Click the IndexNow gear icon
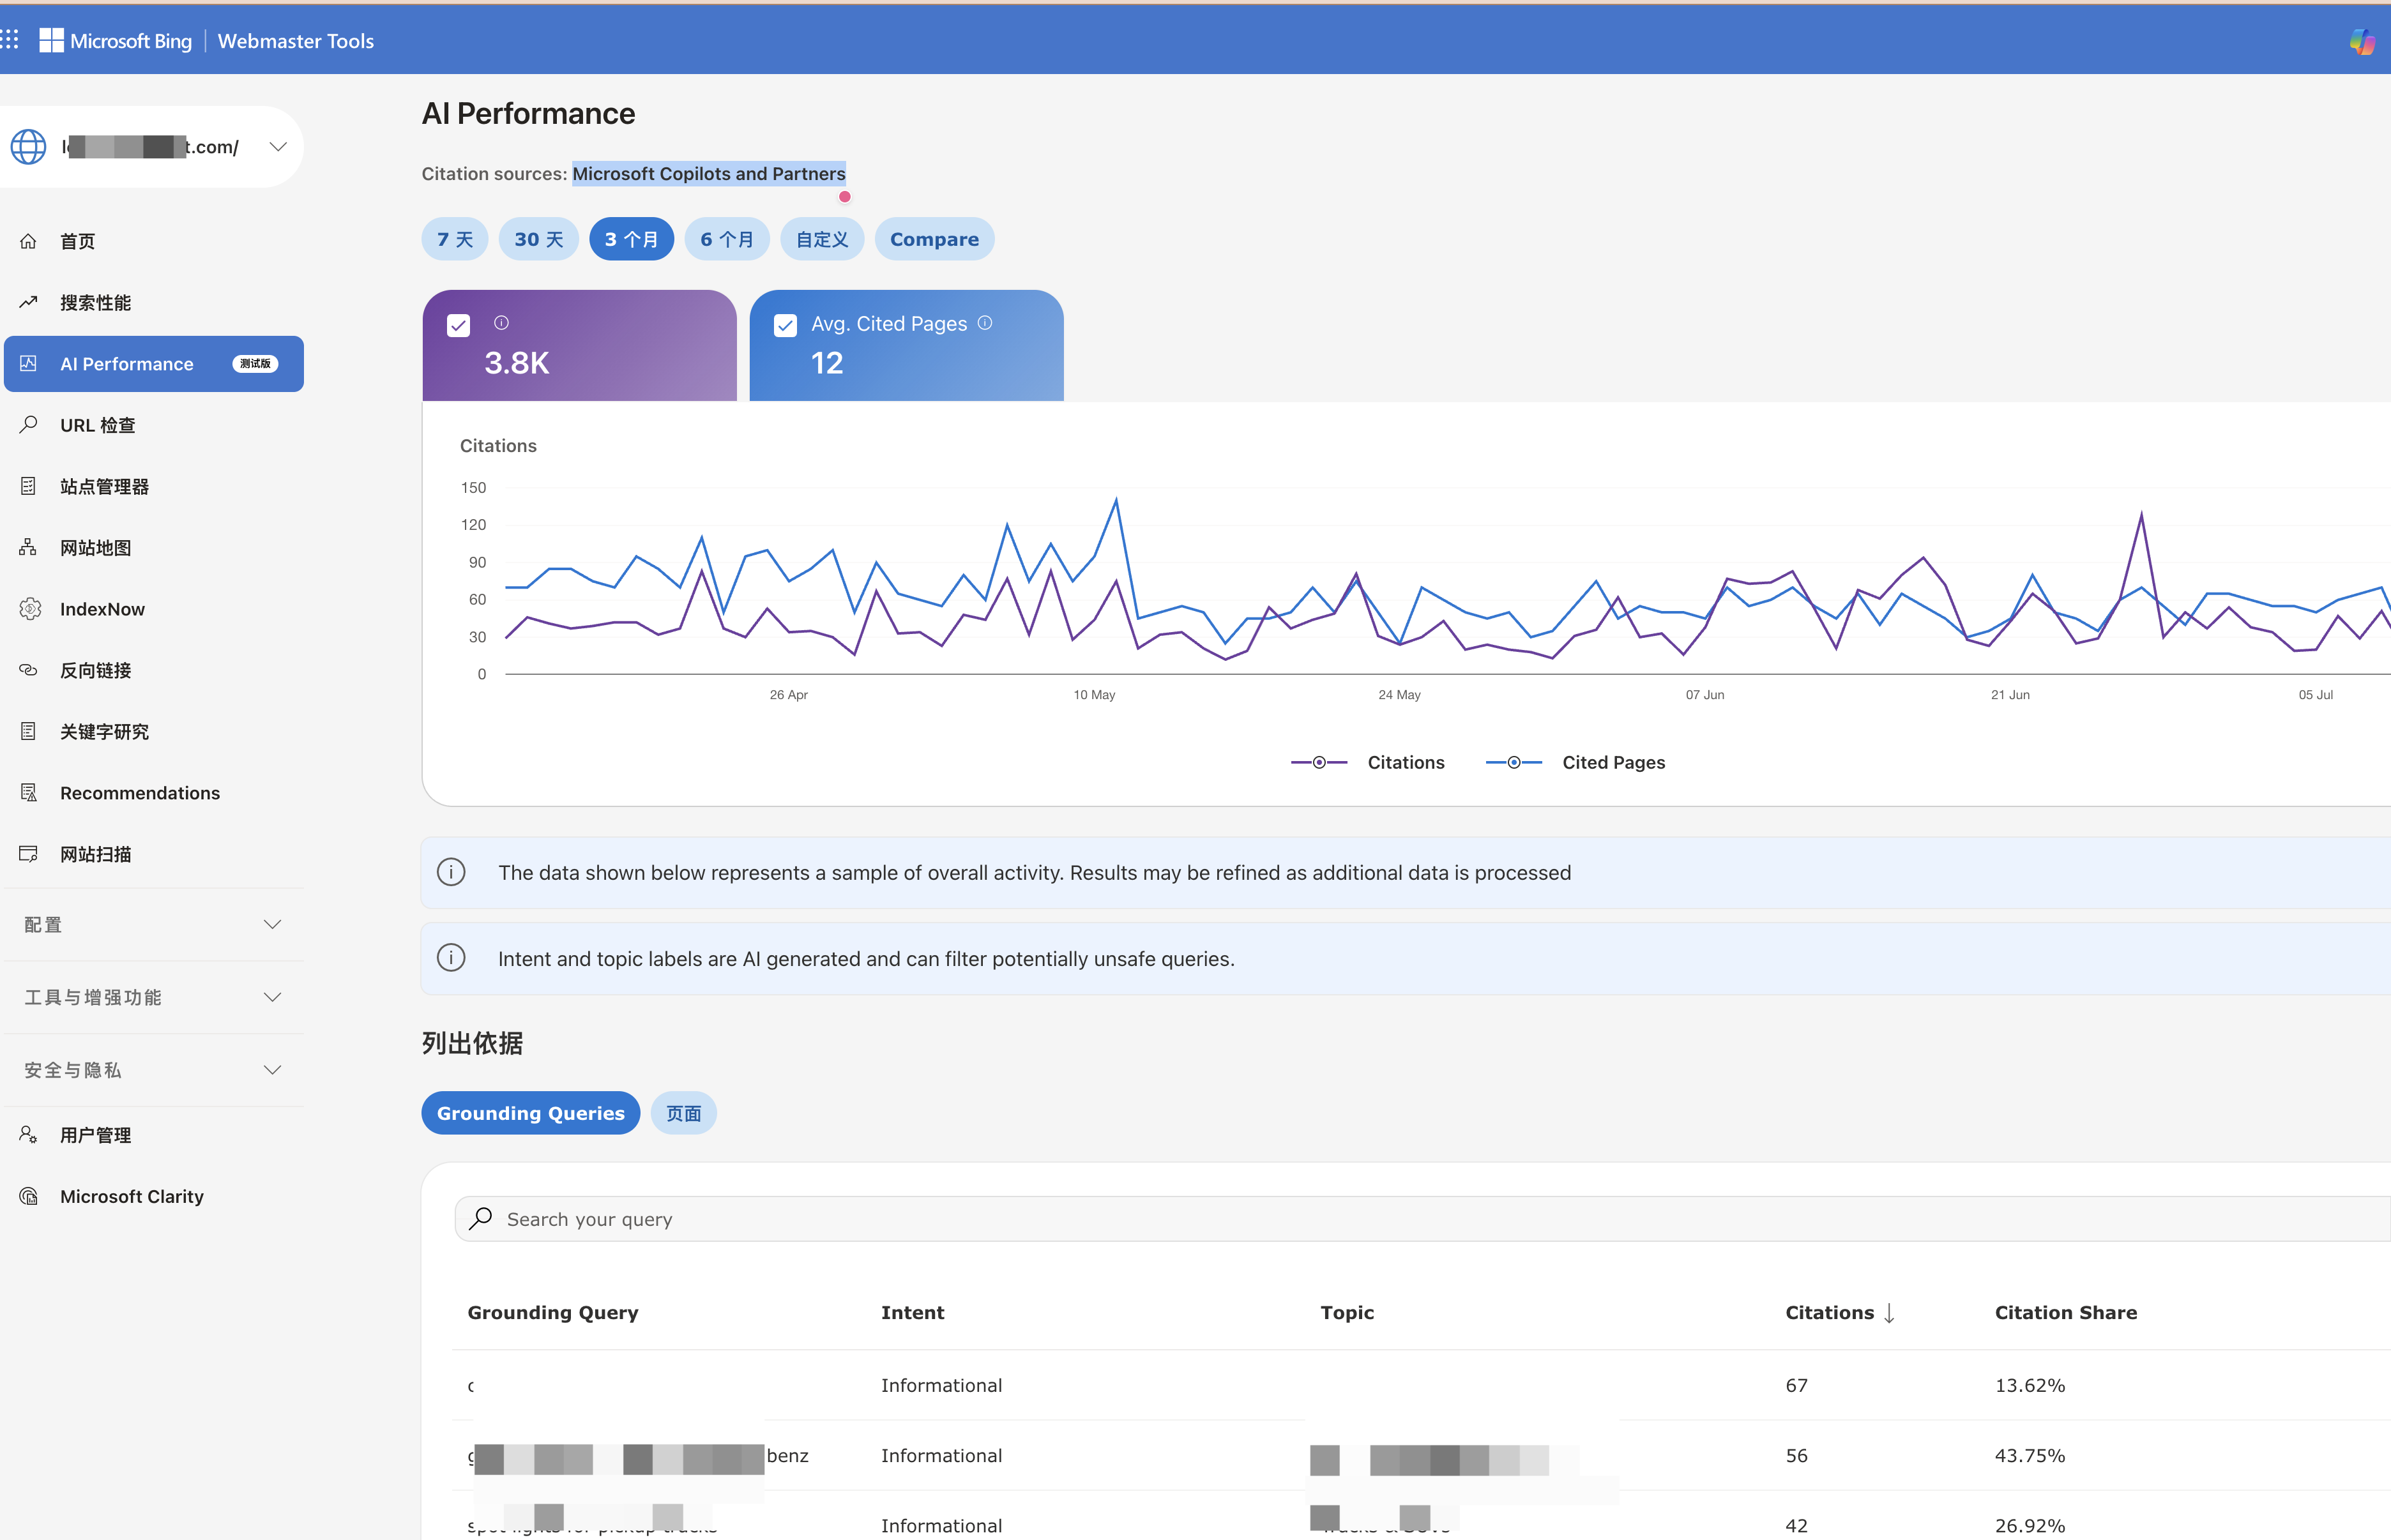Image resolution: width=2391 pixels, height=1540 pixels. click(x=29, y=609)
